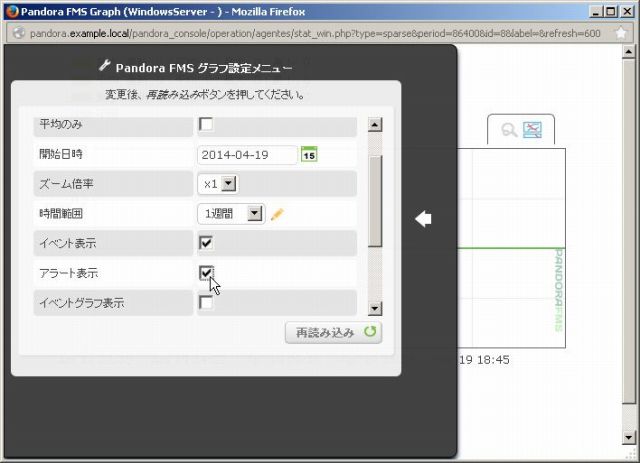Click the browser page vertical scrollbar thumb
The height and width of the screenshot is (463, 640).
pyautogui.click(x=629, y=231)
